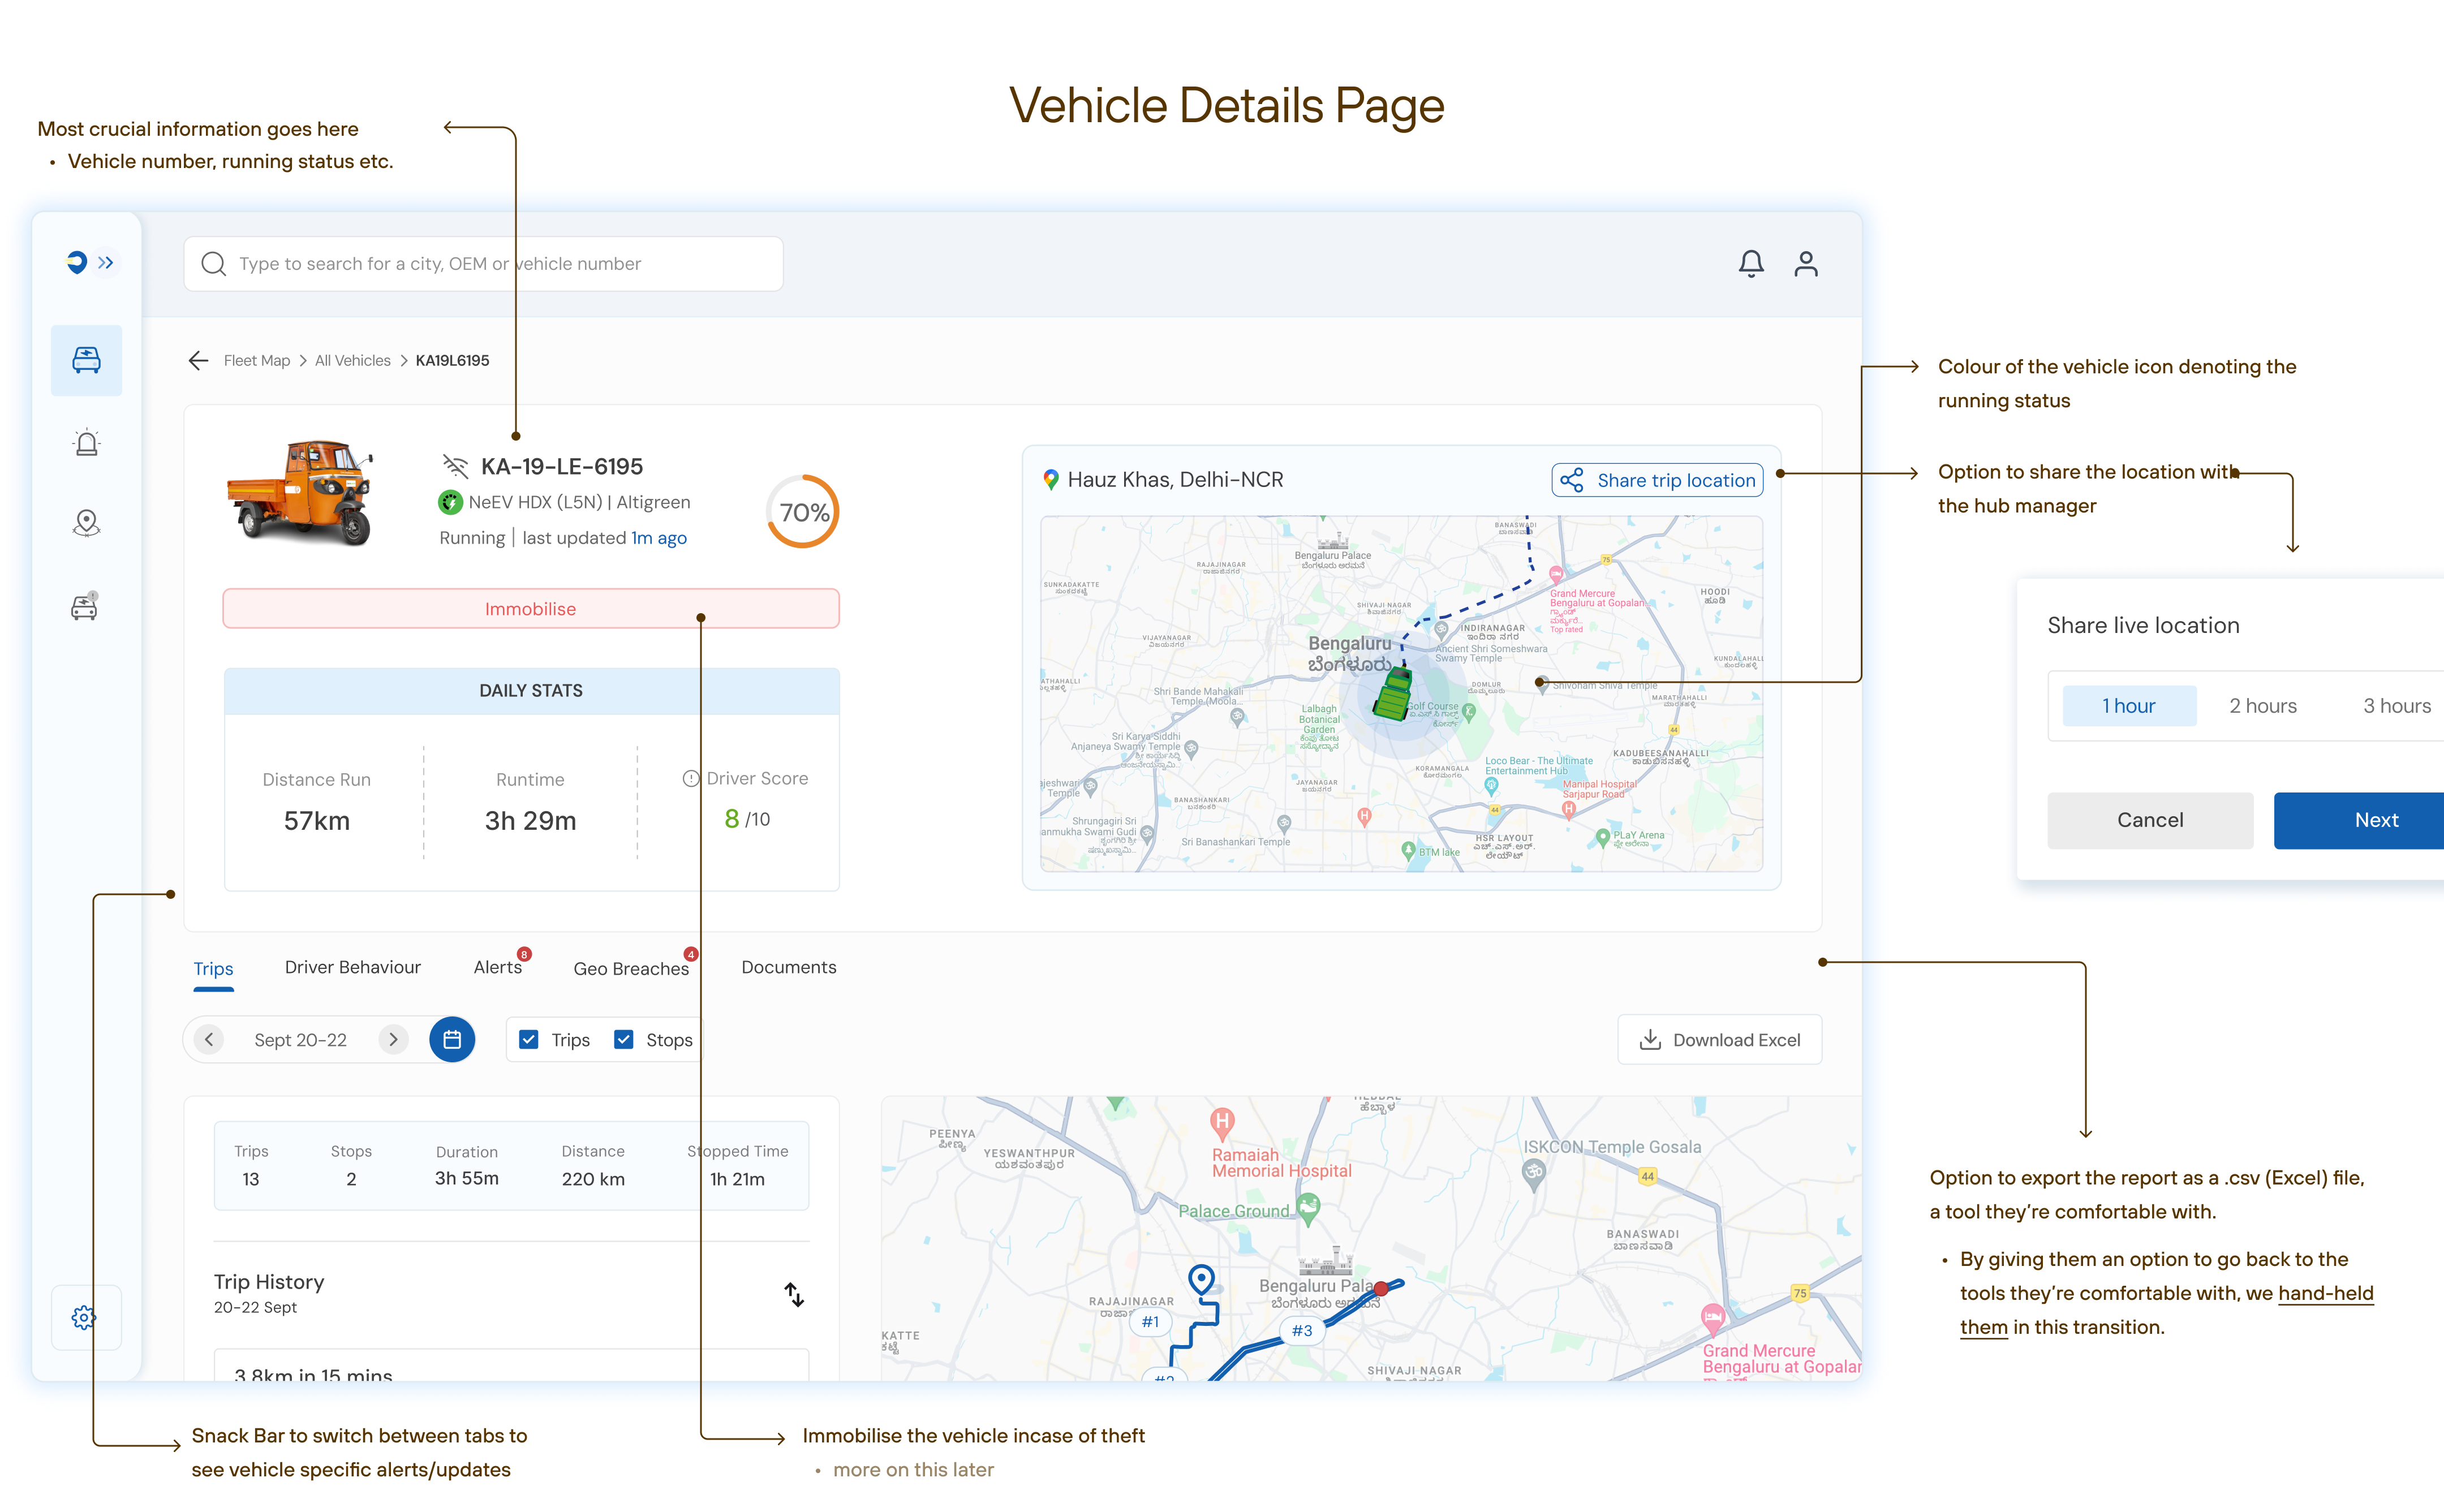Go back using the breadcrumb arrow
The image size is (2444, 1512).
(x=198, y=361)
